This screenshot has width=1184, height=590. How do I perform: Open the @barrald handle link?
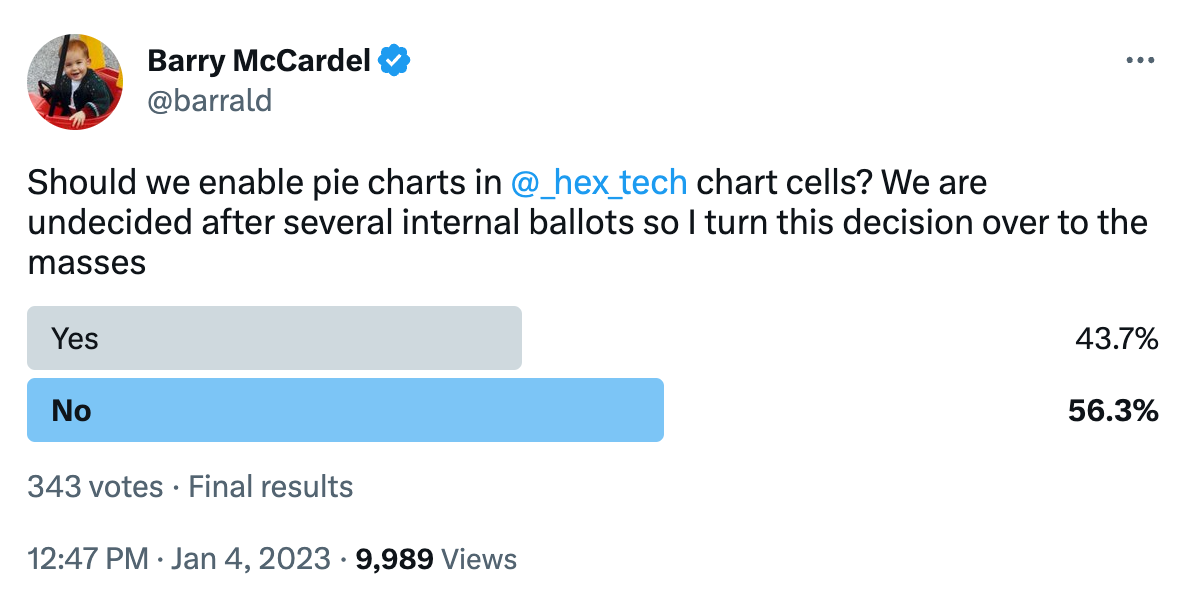point(210,100)
